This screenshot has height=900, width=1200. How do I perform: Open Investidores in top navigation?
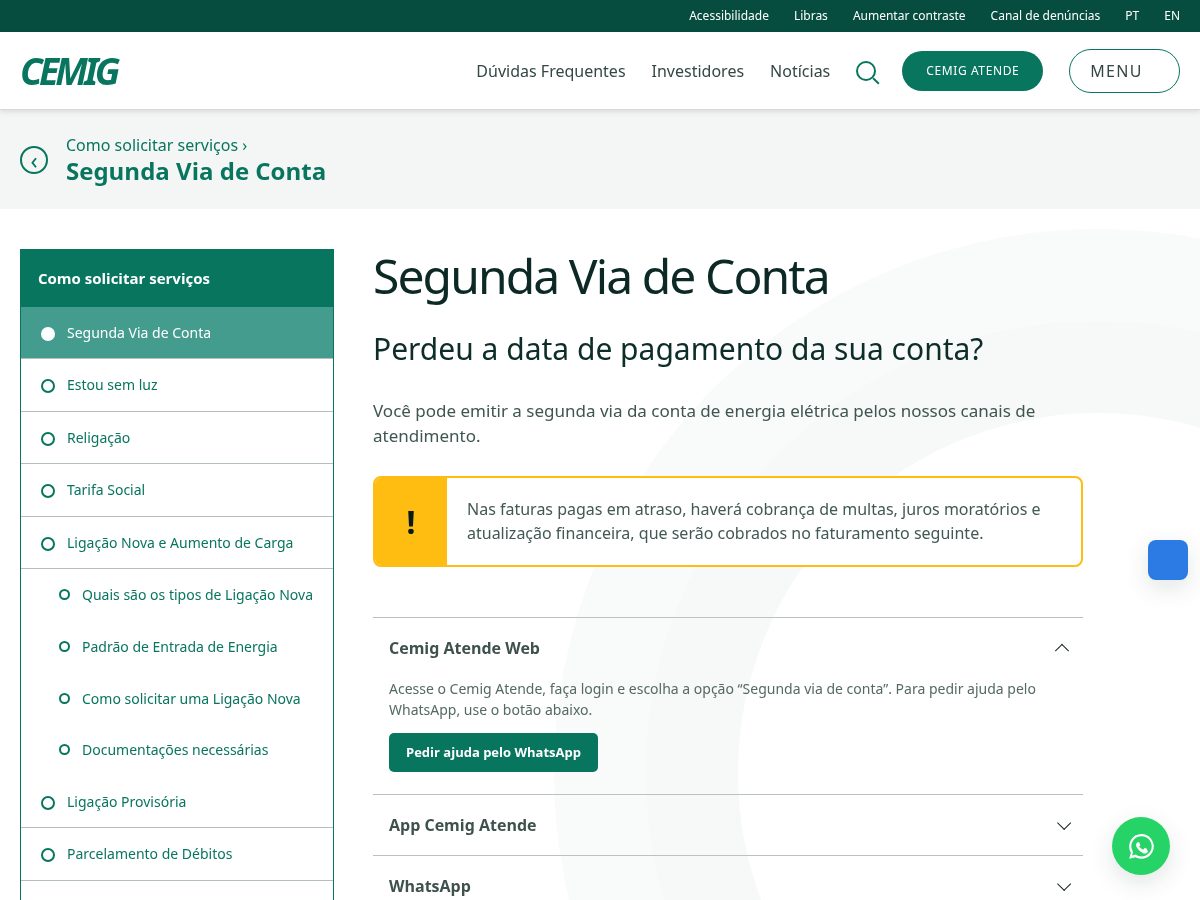coord(698,71)
